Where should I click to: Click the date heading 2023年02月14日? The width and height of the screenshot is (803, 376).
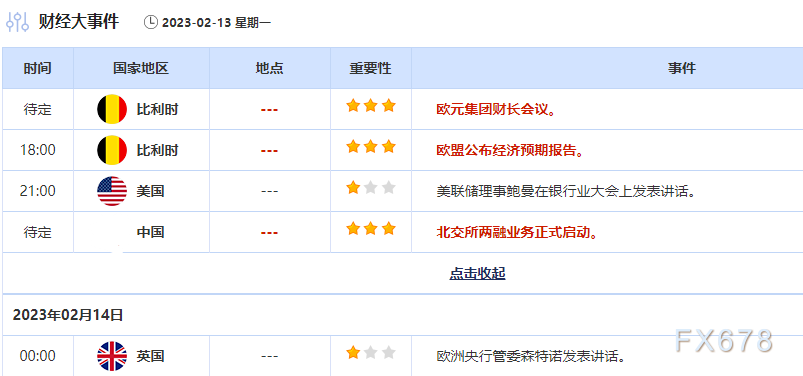point(68,315)
